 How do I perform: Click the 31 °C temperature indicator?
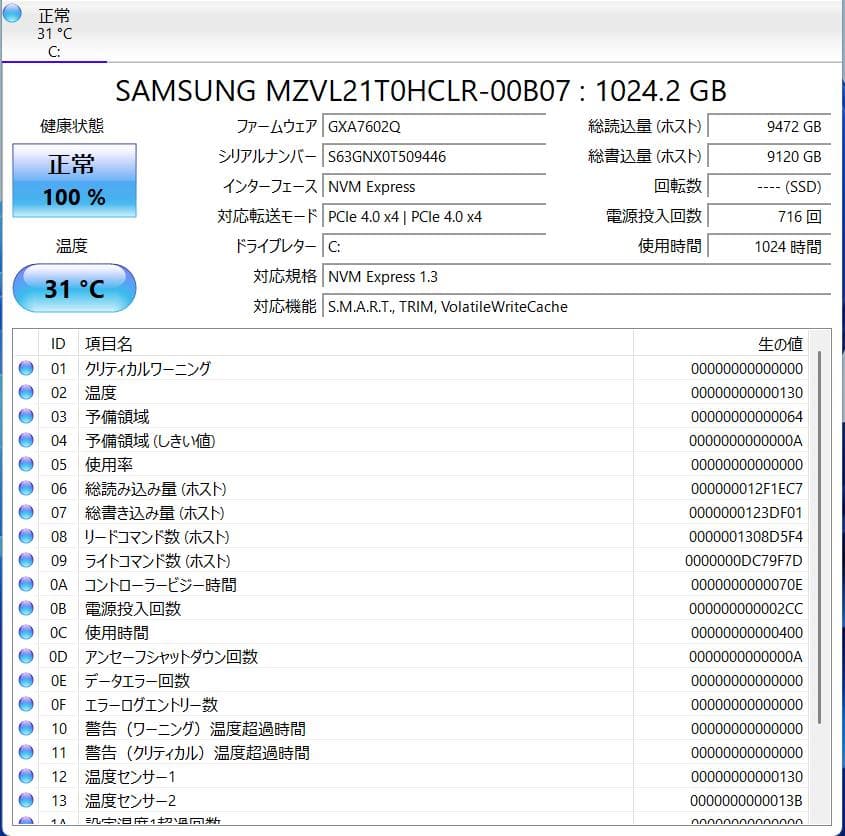(73, 287)
